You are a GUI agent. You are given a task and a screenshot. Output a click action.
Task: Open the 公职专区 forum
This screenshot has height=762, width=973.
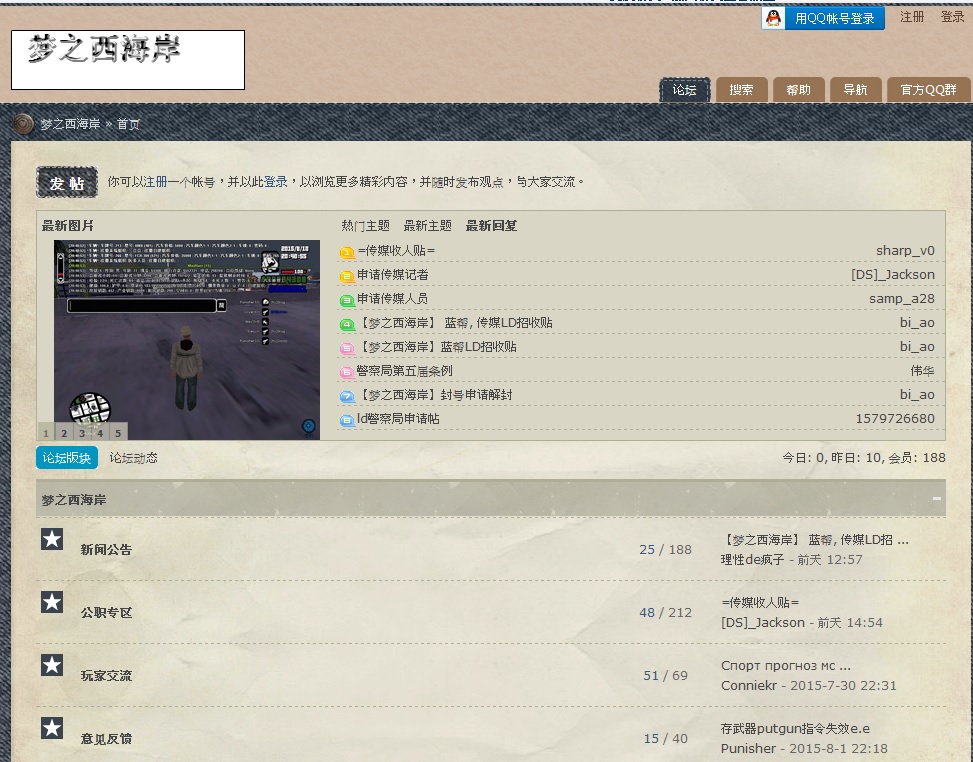point(106,613)
